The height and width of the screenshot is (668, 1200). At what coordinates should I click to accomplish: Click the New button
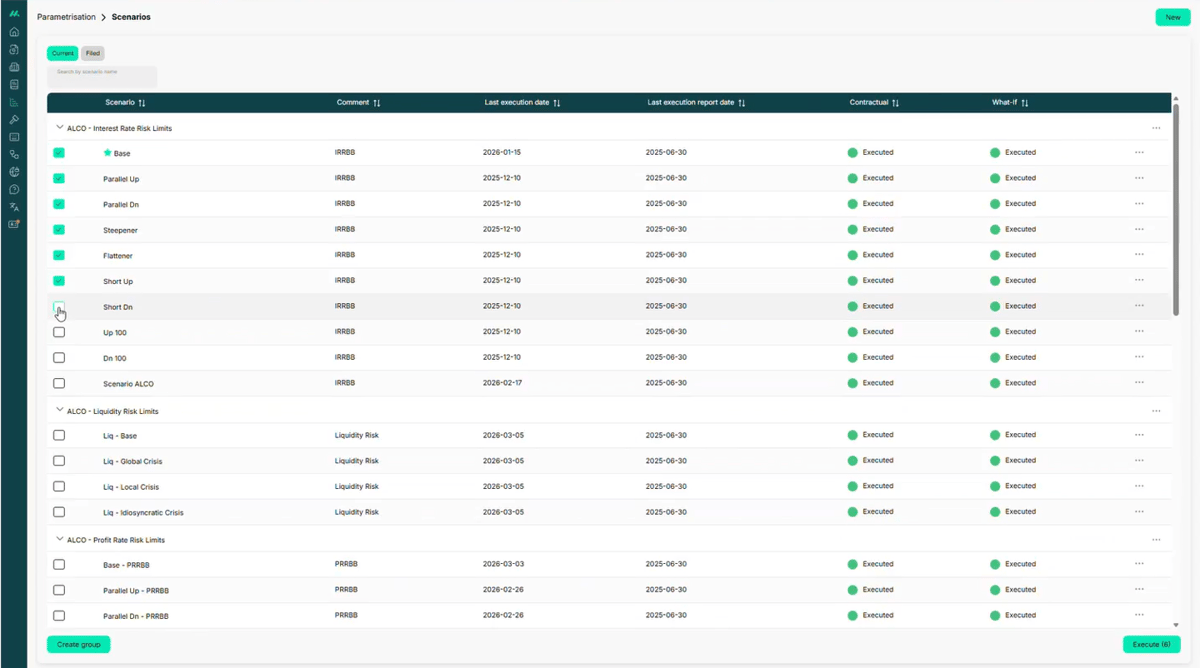pyautogui.click(x=1173, y=17)
